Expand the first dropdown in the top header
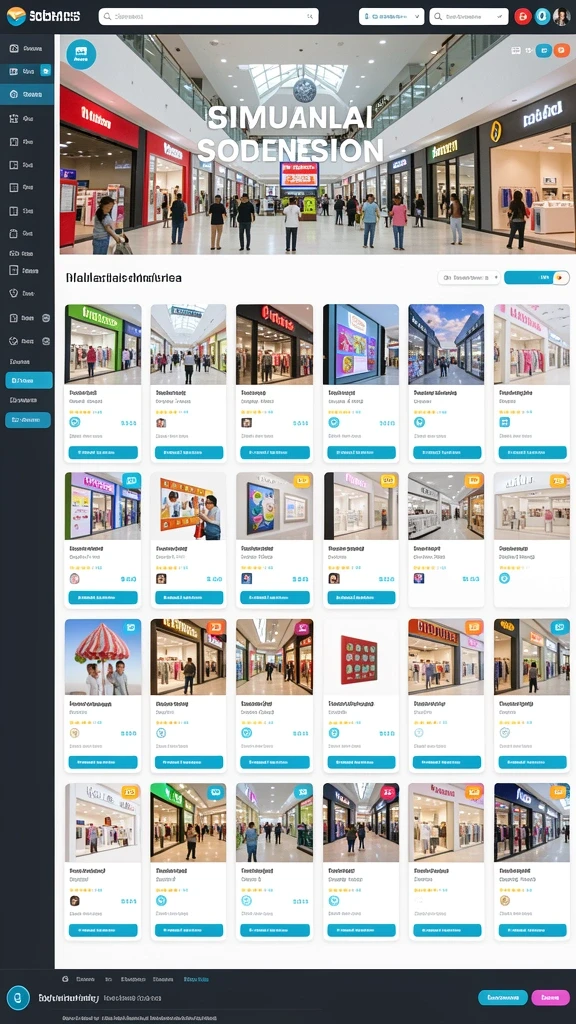Image resolution: width=576 pixels, height=1024 pixels. [x=391, y=16]
